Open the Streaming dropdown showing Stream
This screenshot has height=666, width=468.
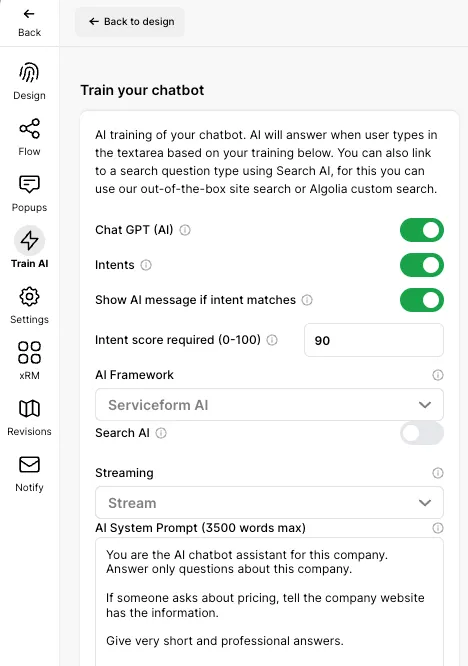tap(269, 503)
